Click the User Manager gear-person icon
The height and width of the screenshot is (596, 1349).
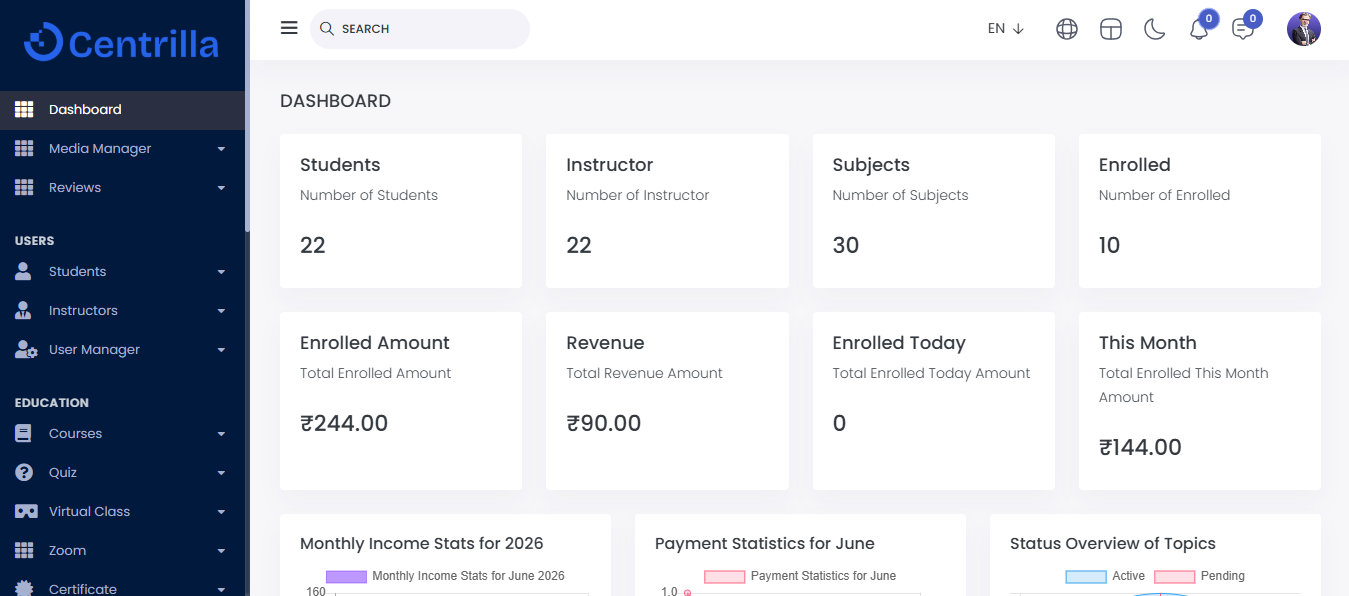pyautogui.click(x=26, y=350)
